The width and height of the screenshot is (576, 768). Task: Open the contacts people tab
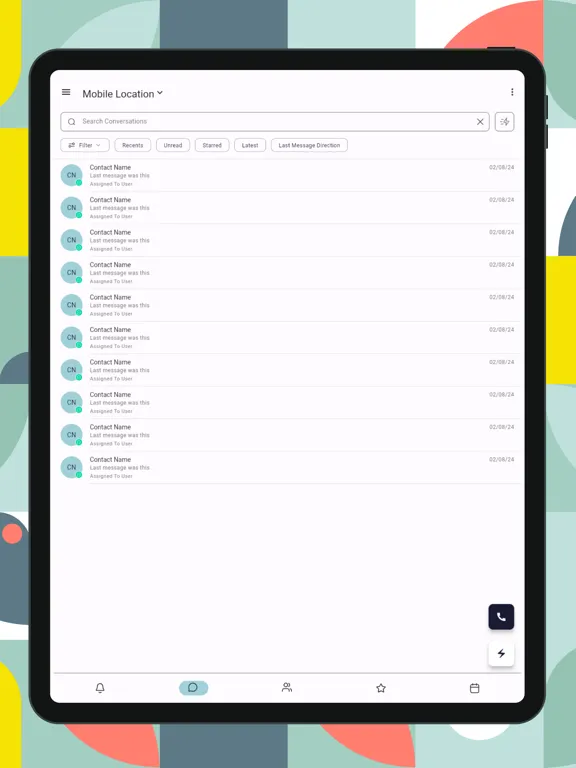coord(287,688)
